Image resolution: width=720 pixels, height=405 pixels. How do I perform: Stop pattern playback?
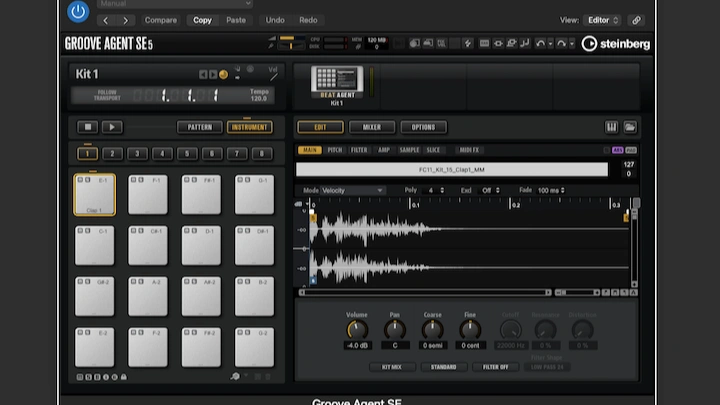click(88, 127)
